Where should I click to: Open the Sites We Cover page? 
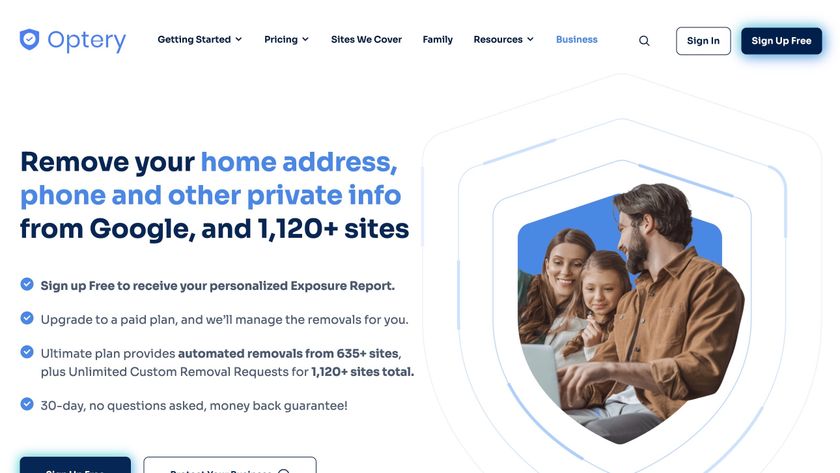tap(366, 39)
